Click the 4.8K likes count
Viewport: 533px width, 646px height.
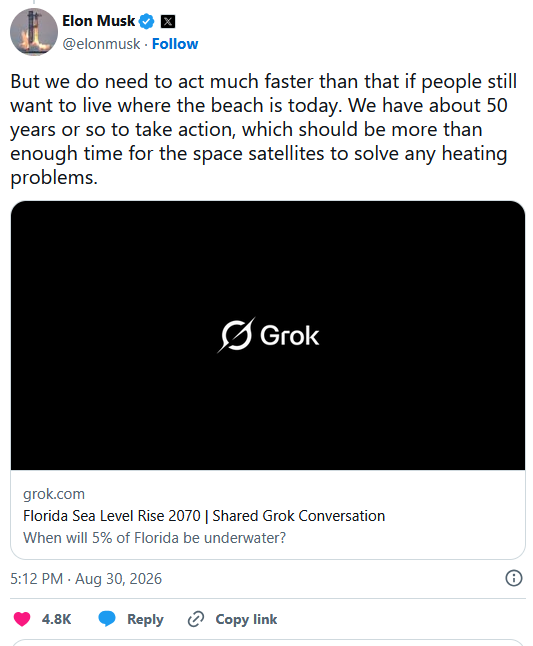(x=56, y=619)
